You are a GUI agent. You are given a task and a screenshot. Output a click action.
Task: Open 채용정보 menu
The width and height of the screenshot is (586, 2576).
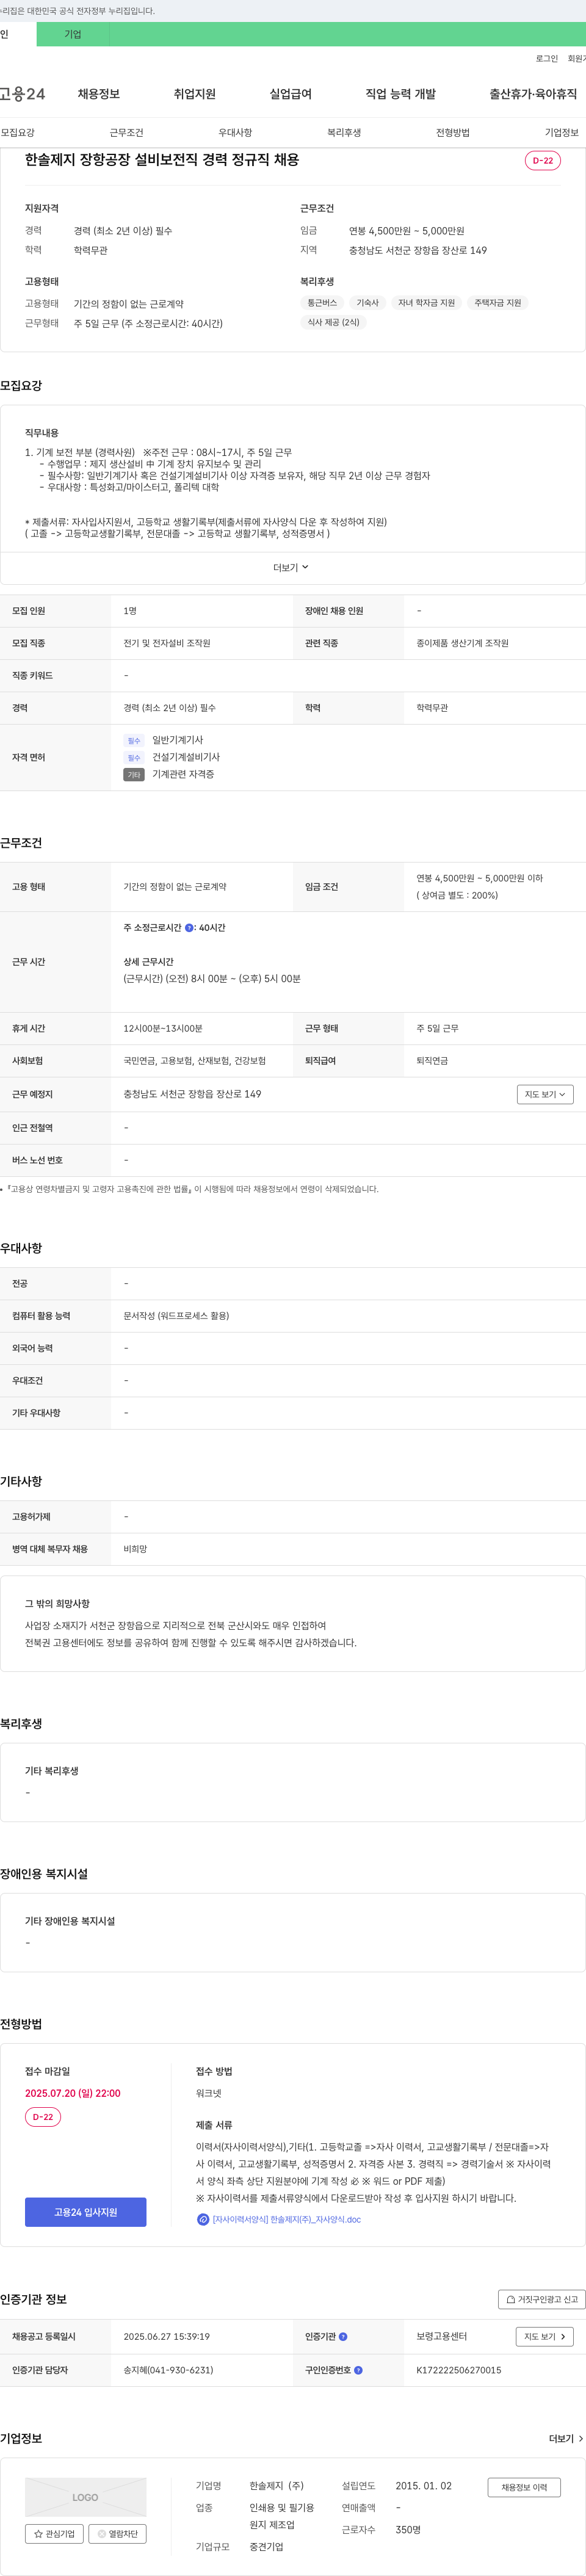(x=99, y=94)
